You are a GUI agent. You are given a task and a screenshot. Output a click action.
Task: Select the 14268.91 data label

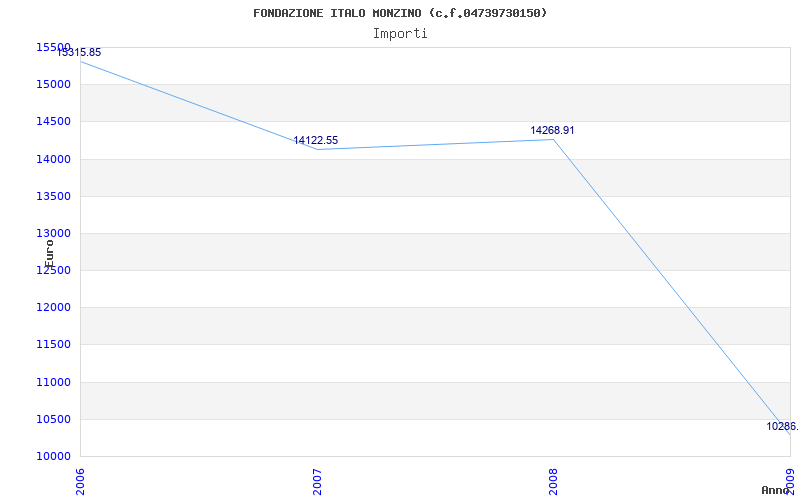click(552, 131)
